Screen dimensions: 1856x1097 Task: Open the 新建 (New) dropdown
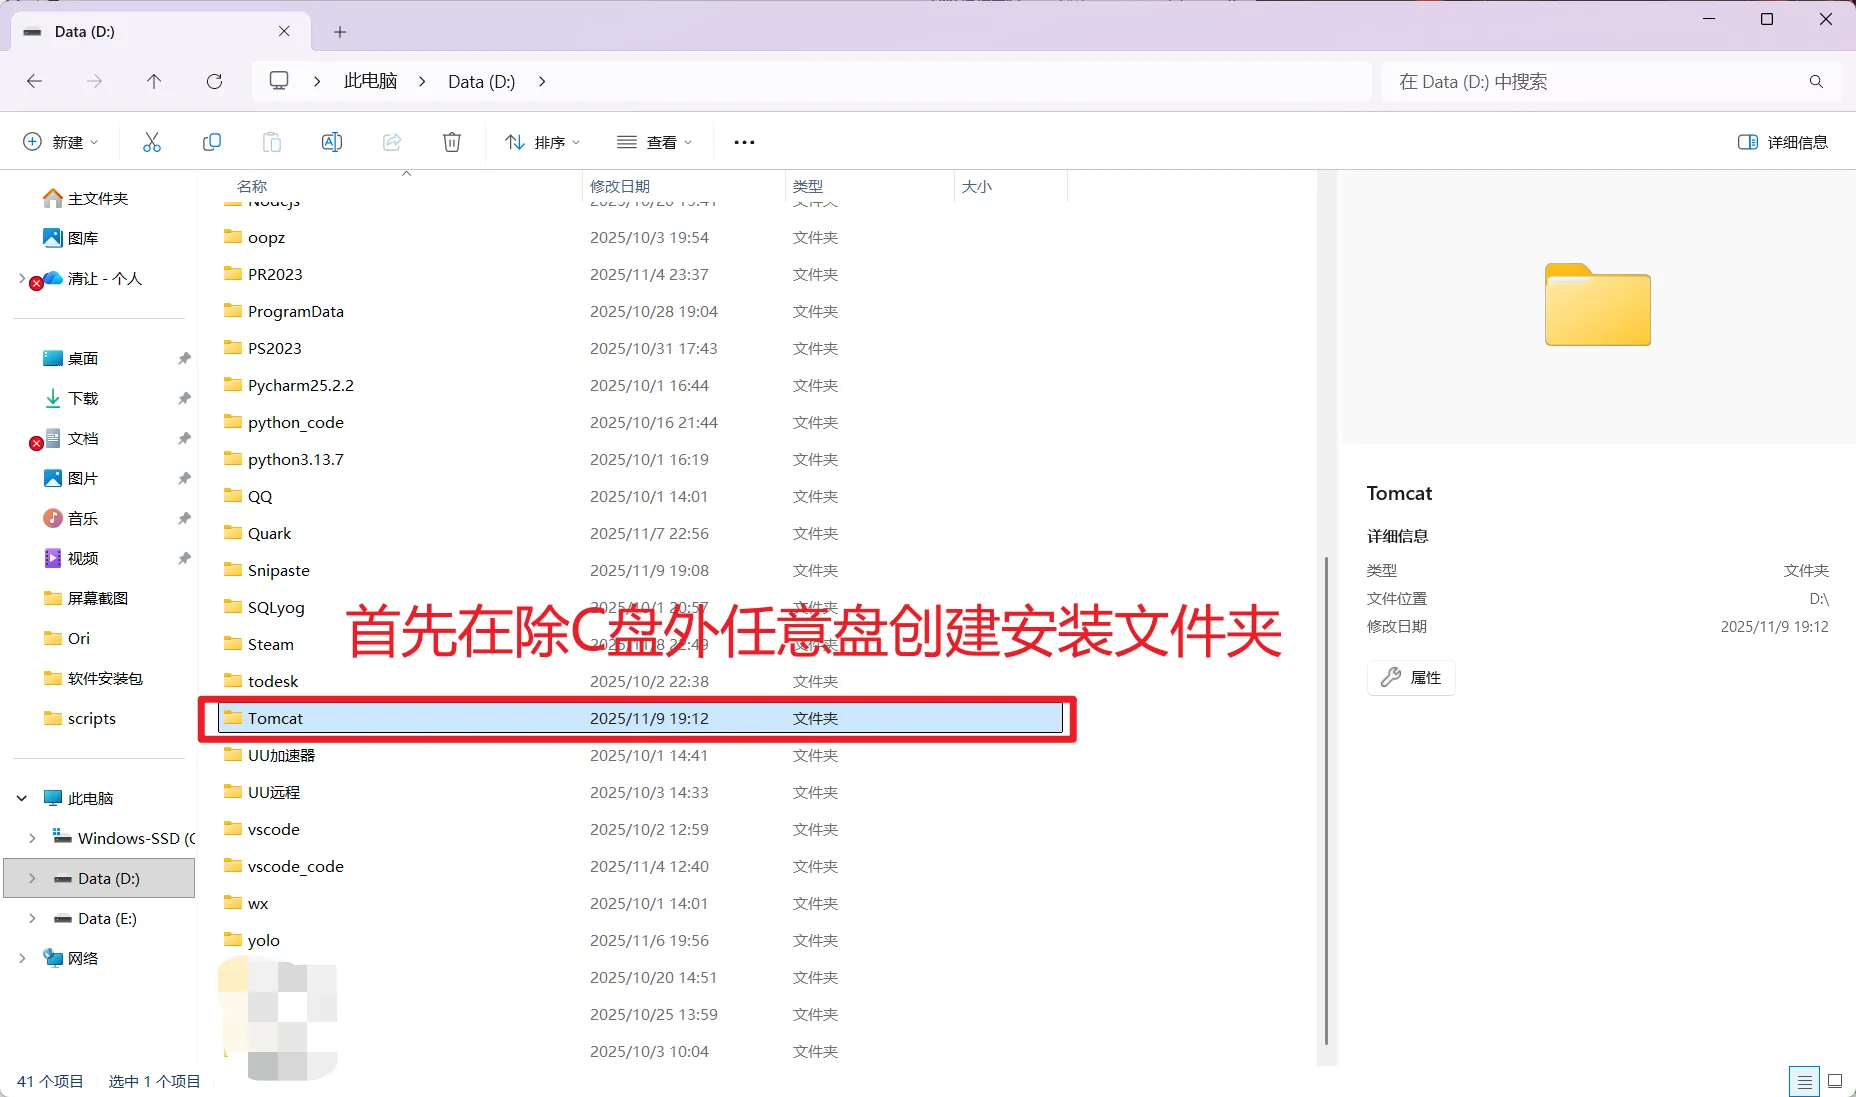click(60, 142)
